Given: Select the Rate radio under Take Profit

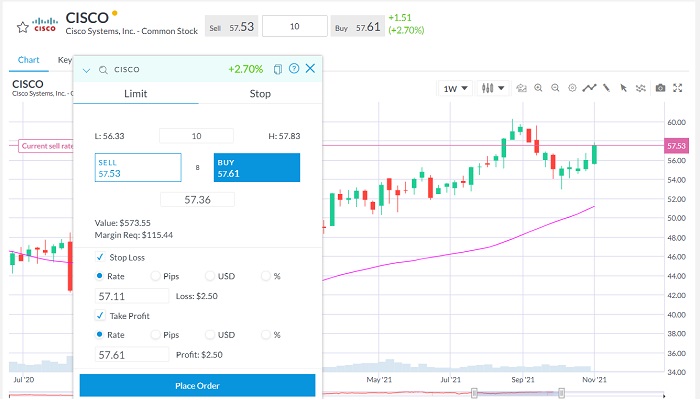Looking at the screenshot, I should tap(100, 334).
